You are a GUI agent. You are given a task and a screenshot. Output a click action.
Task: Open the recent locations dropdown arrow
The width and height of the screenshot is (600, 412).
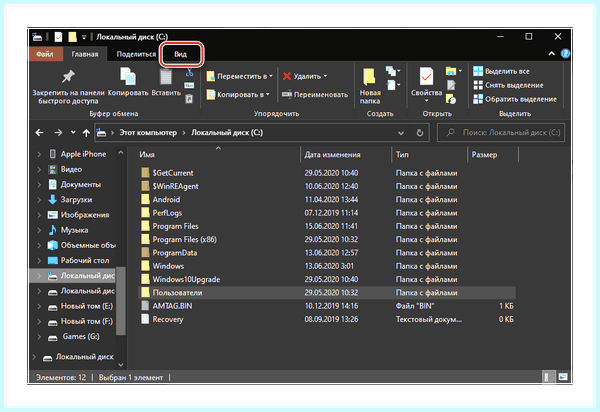click(73, 132)
